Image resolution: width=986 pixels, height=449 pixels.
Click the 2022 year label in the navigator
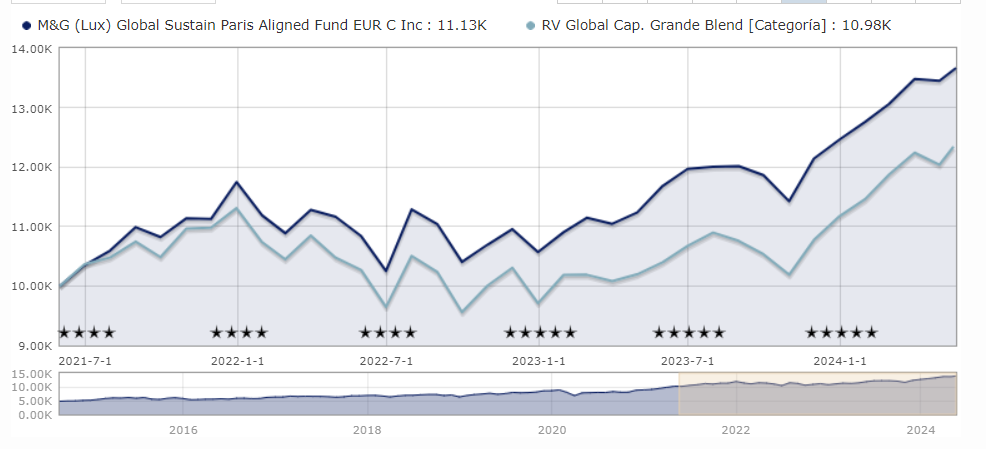tap(736, 430)
